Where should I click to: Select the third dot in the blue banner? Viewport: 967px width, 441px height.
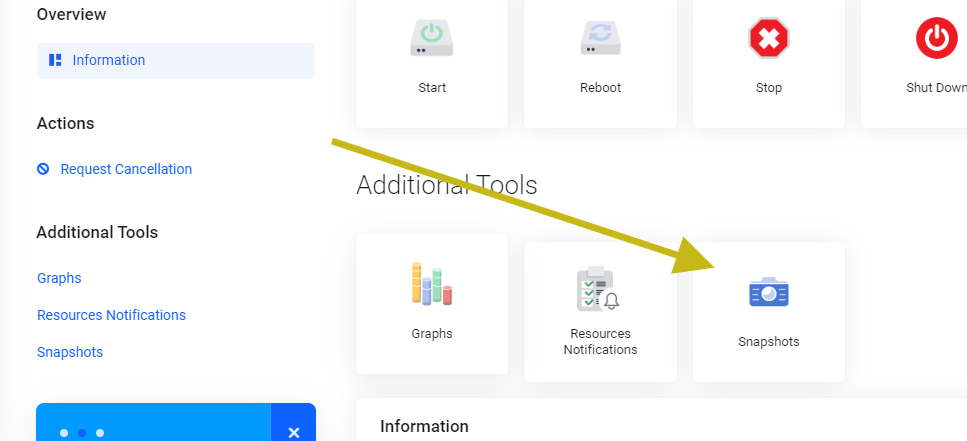[100, 433]
